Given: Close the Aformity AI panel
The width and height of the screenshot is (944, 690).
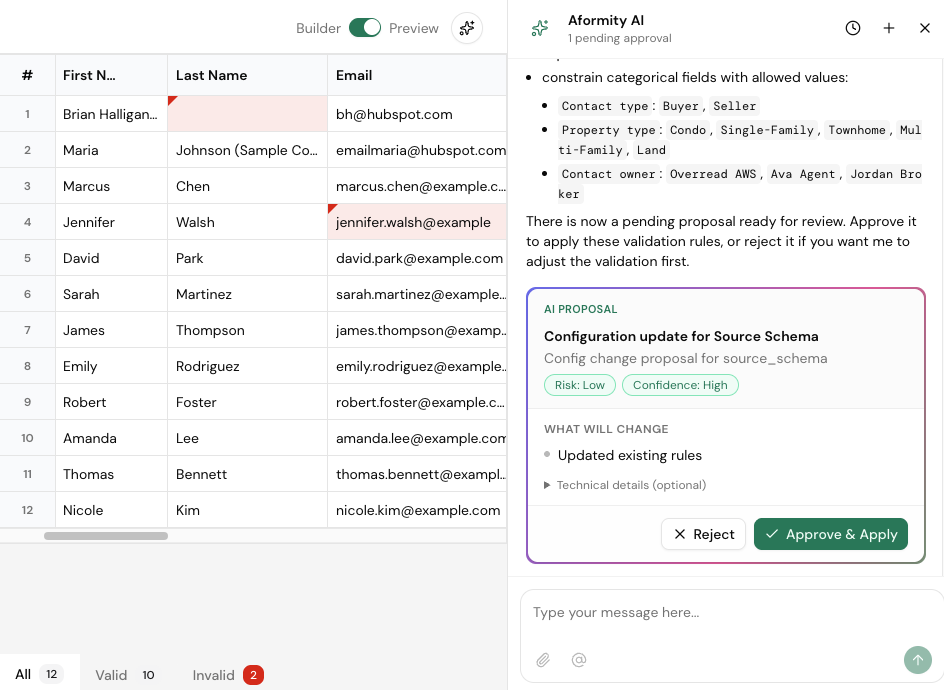Looking at the screenshot, I should coord(925,28).
